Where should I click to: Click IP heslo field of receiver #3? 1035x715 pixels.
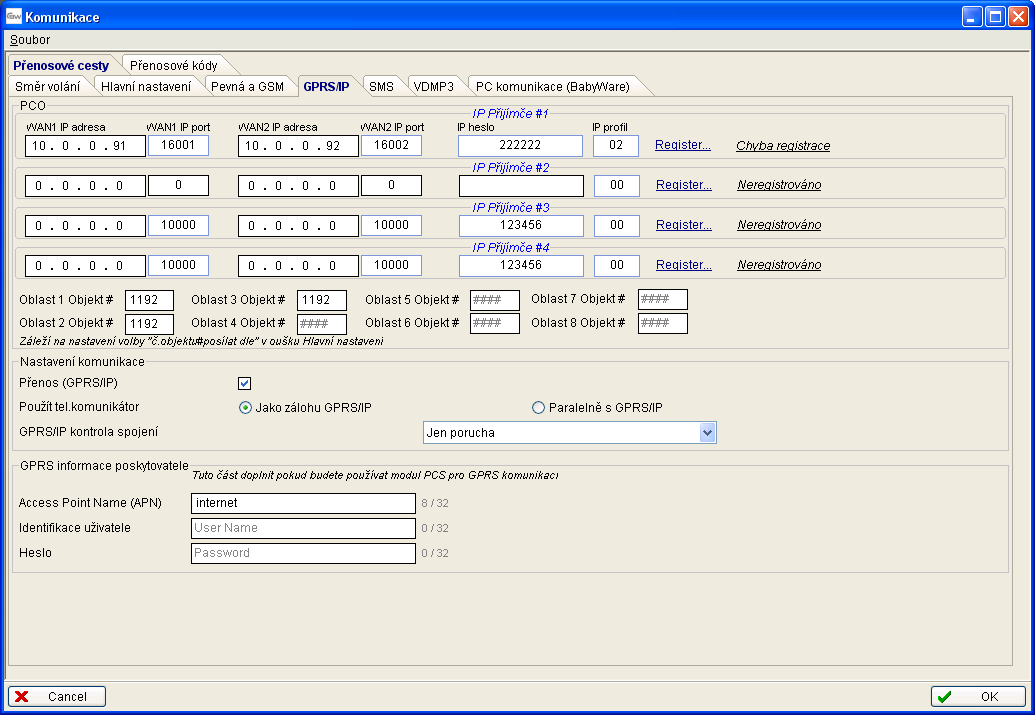tap(521, 225)
